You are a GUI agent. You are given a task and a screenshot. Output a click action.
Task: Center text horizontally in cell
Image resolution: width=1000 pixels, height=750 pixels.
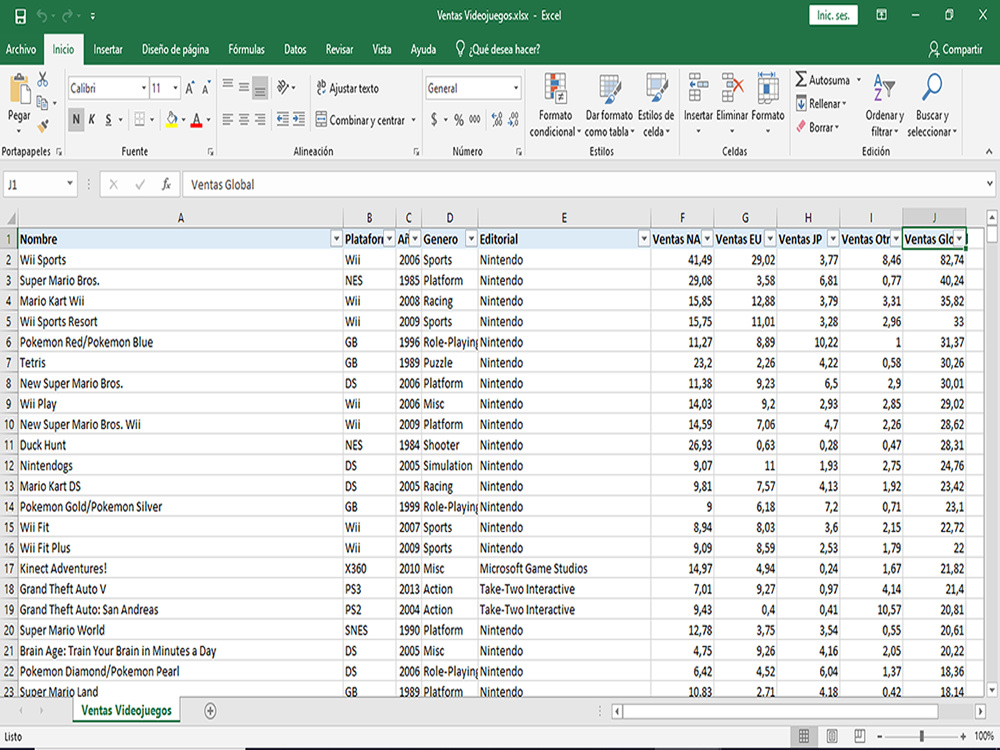[244, 119]
